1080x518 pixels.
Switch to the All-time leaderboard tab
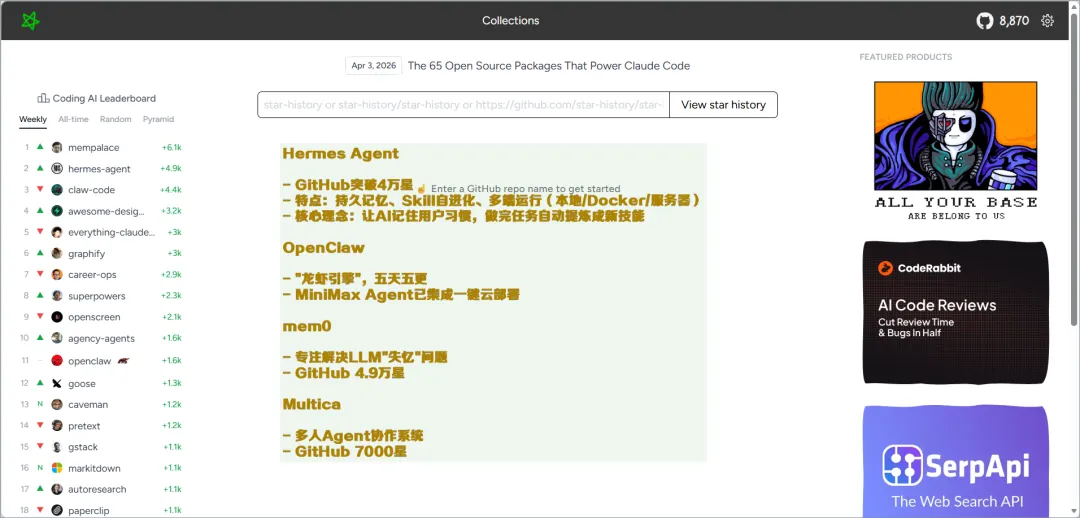click(x=74, y=119)
